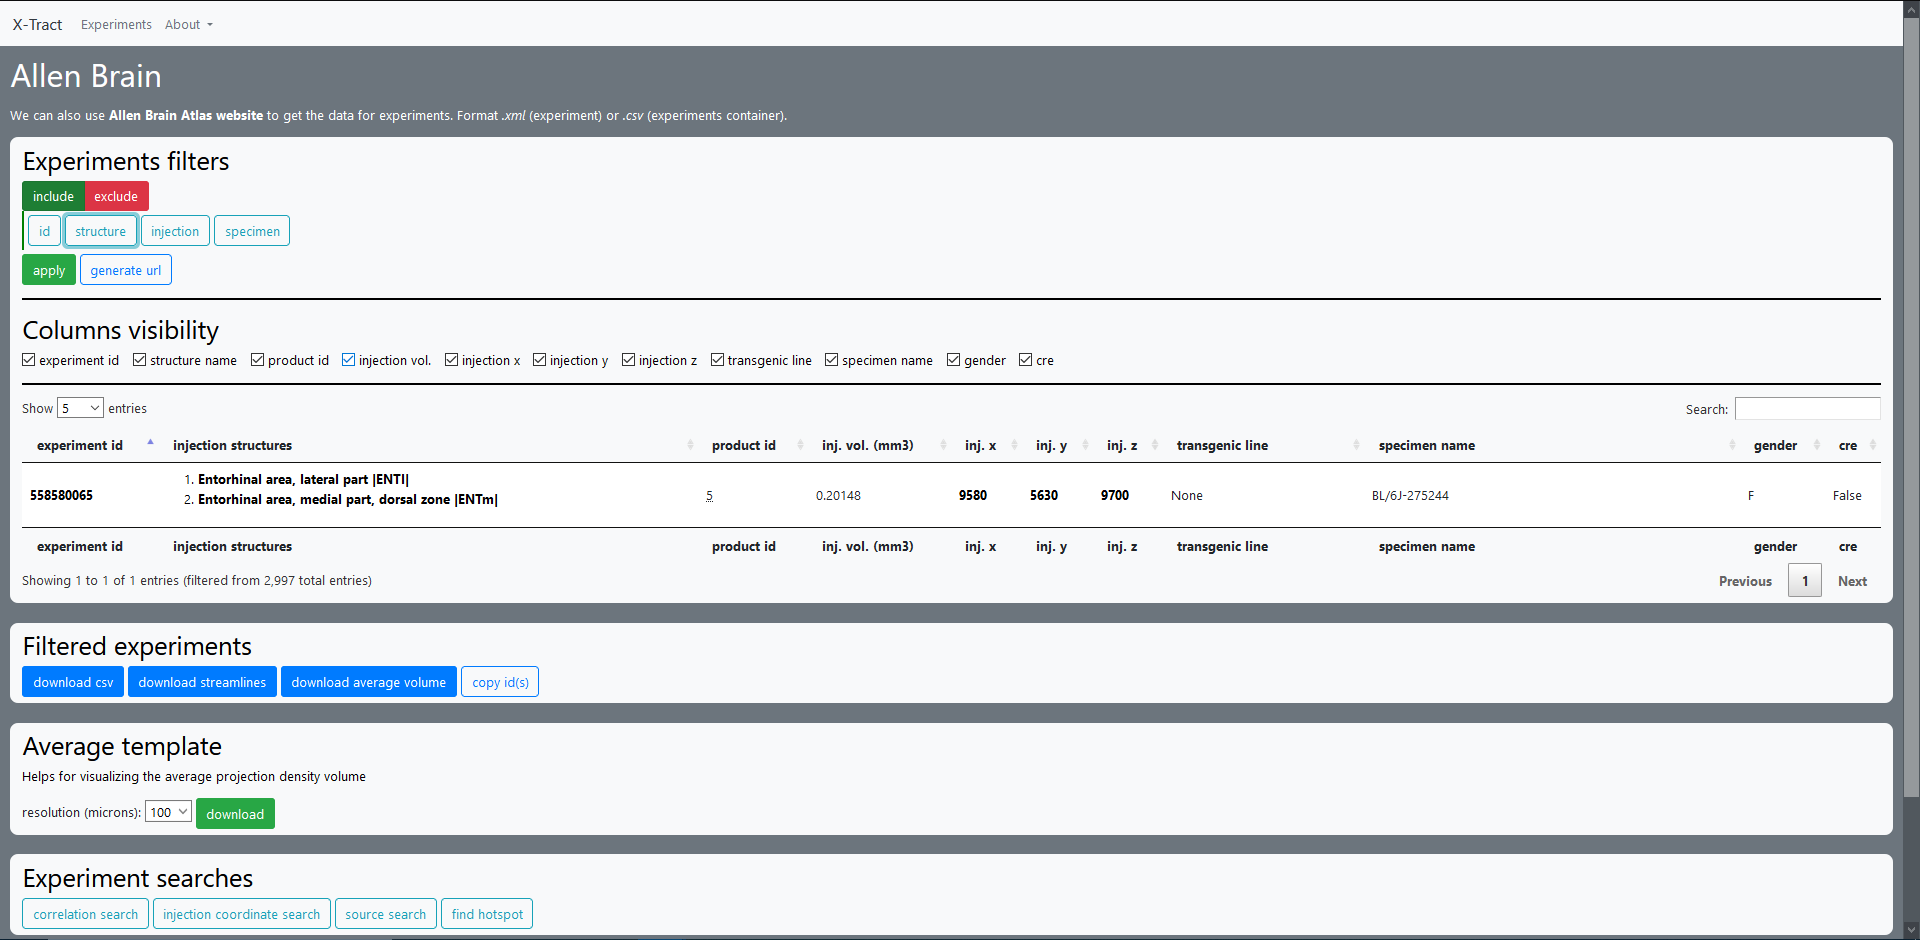1920x940 pixels.
Task: Click the page vertical scrollbar
Action: (x=1911, y=410)
